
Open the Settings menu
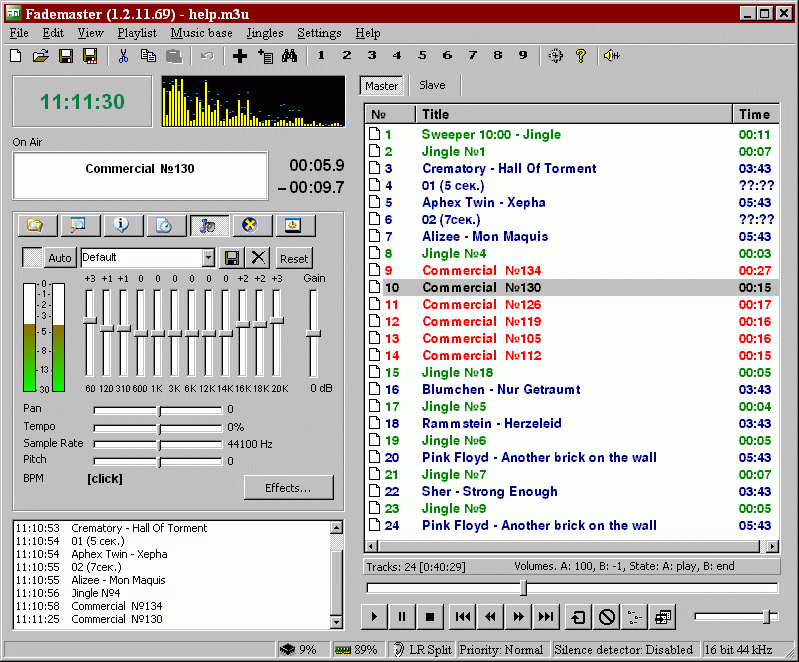point(319,33)
